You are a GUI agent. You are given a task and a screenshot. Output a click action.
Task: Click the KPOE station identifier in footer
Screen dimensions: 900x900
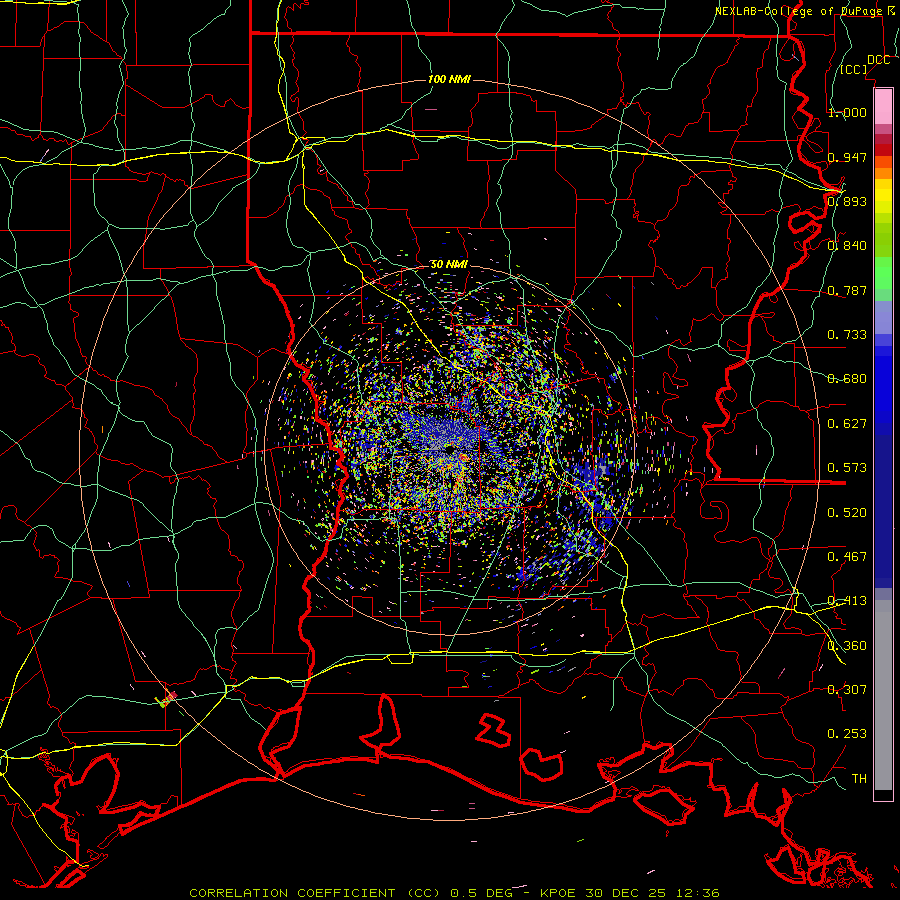[558, 893]
